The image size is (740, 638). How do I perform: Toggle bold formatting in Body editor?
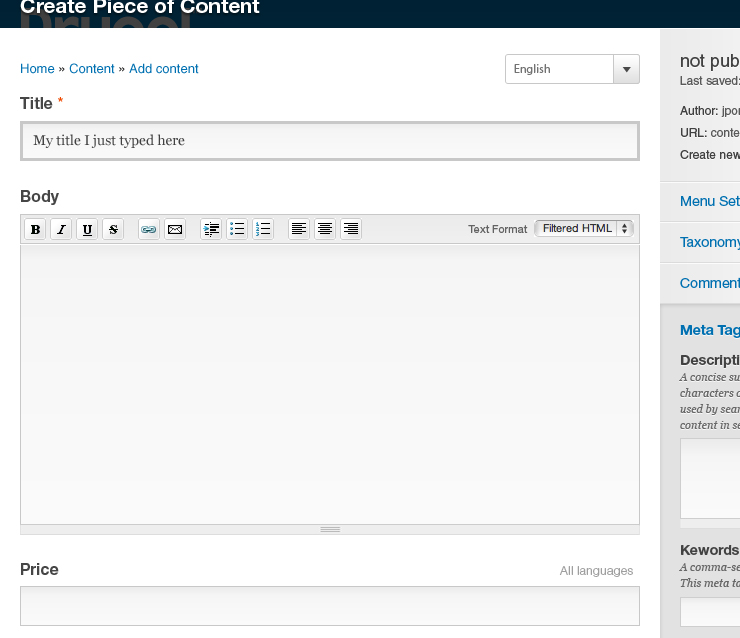click(x=35, y=229)
